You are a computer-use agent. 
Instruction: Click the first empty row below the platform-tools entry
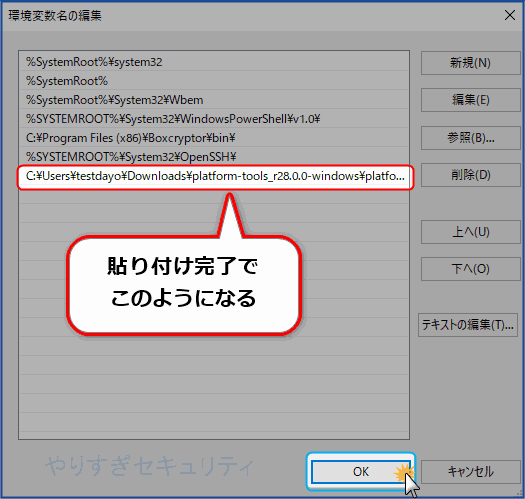pyautogui.click(x=214, y=195)
